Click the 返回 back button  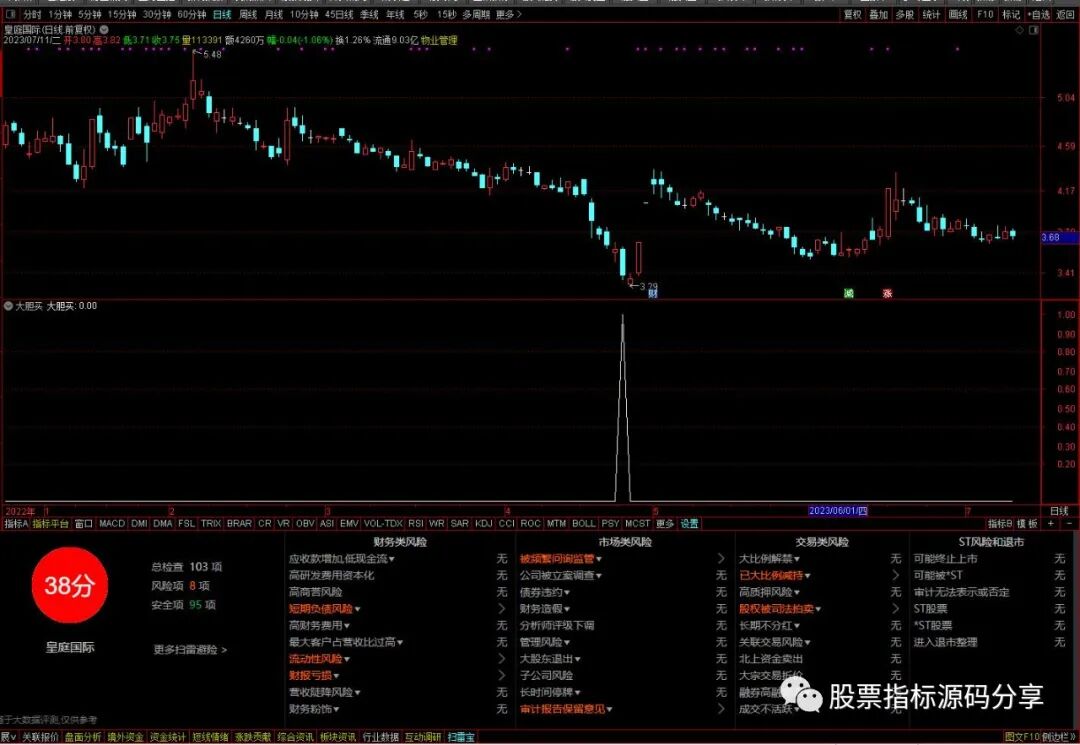pyautogui.click(x=1066, y=14)
